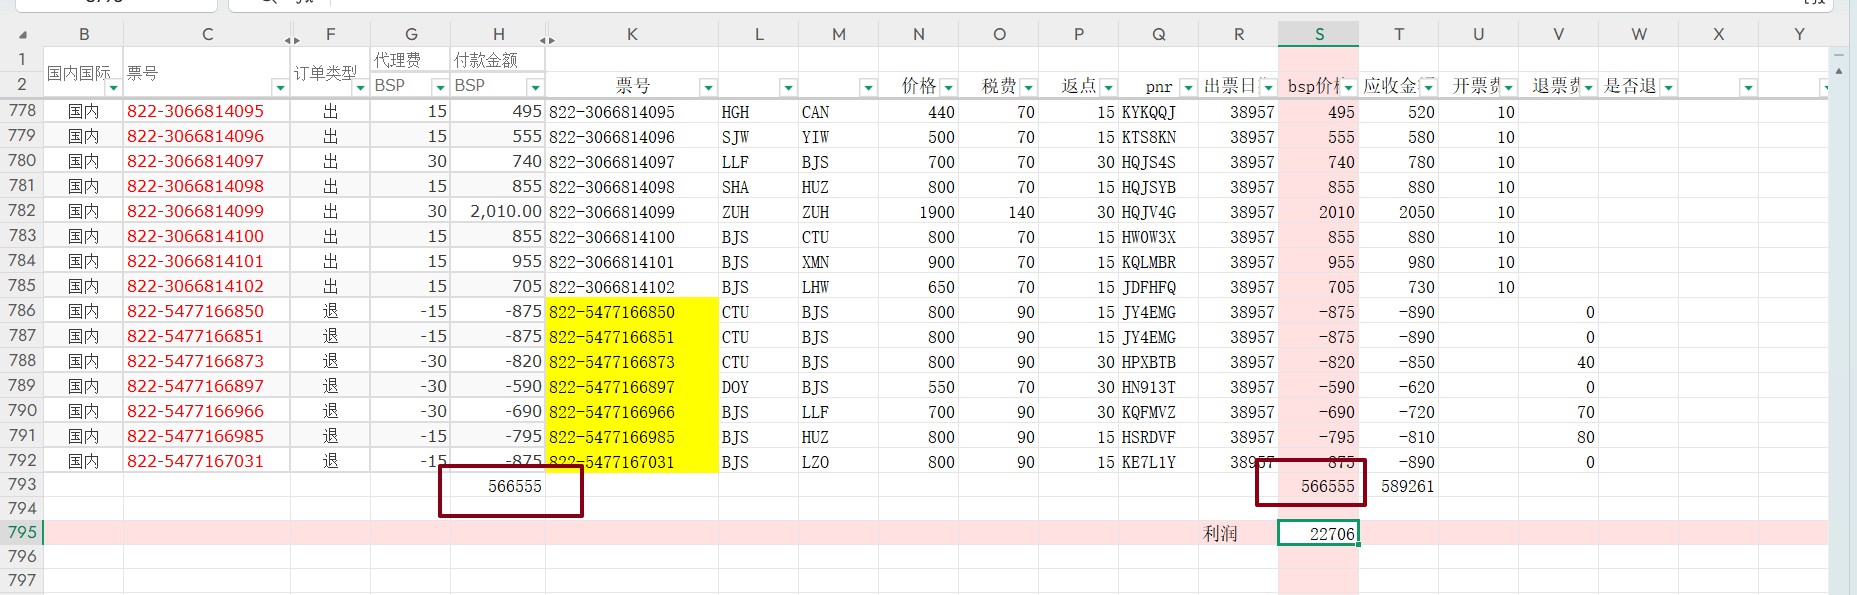Screen dimensions: 1857x595
Task: Select the 566555 total cell in column H
Action: [498, 486]
